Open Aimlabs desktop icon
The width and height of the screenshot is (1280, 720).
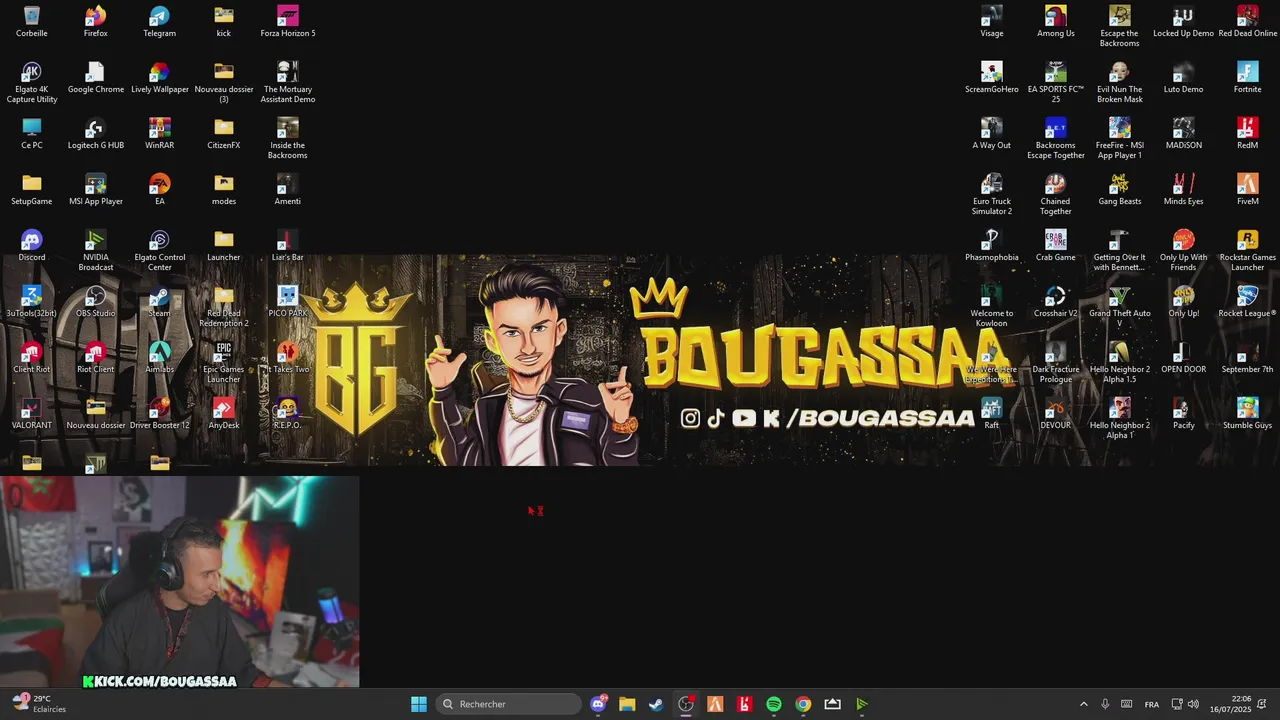(160, 358)
